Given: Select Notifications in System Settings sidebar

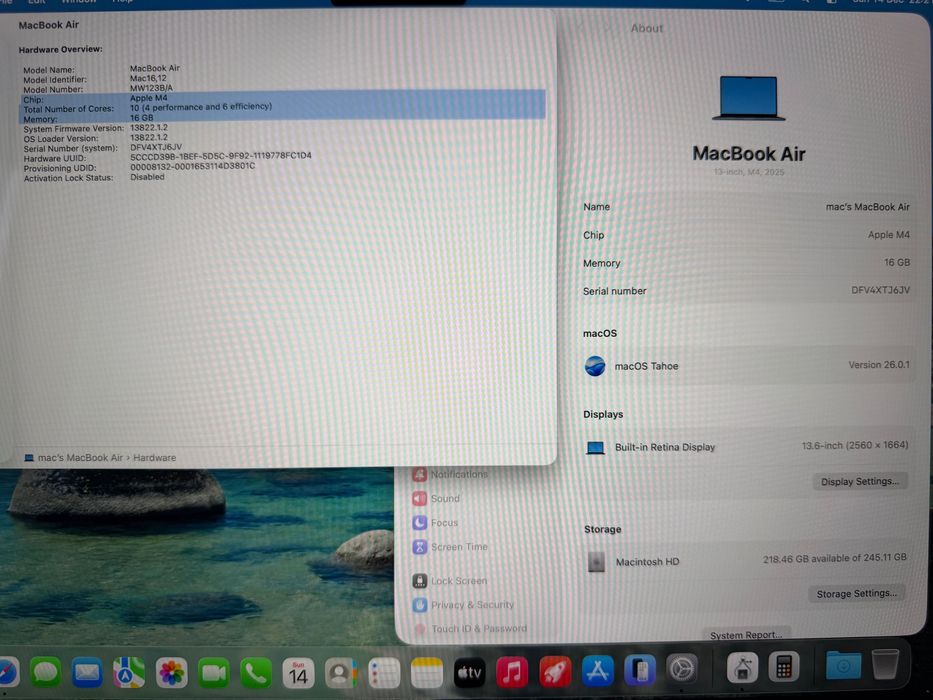Looking at the screenshot, I should click(x=450, y=474).
